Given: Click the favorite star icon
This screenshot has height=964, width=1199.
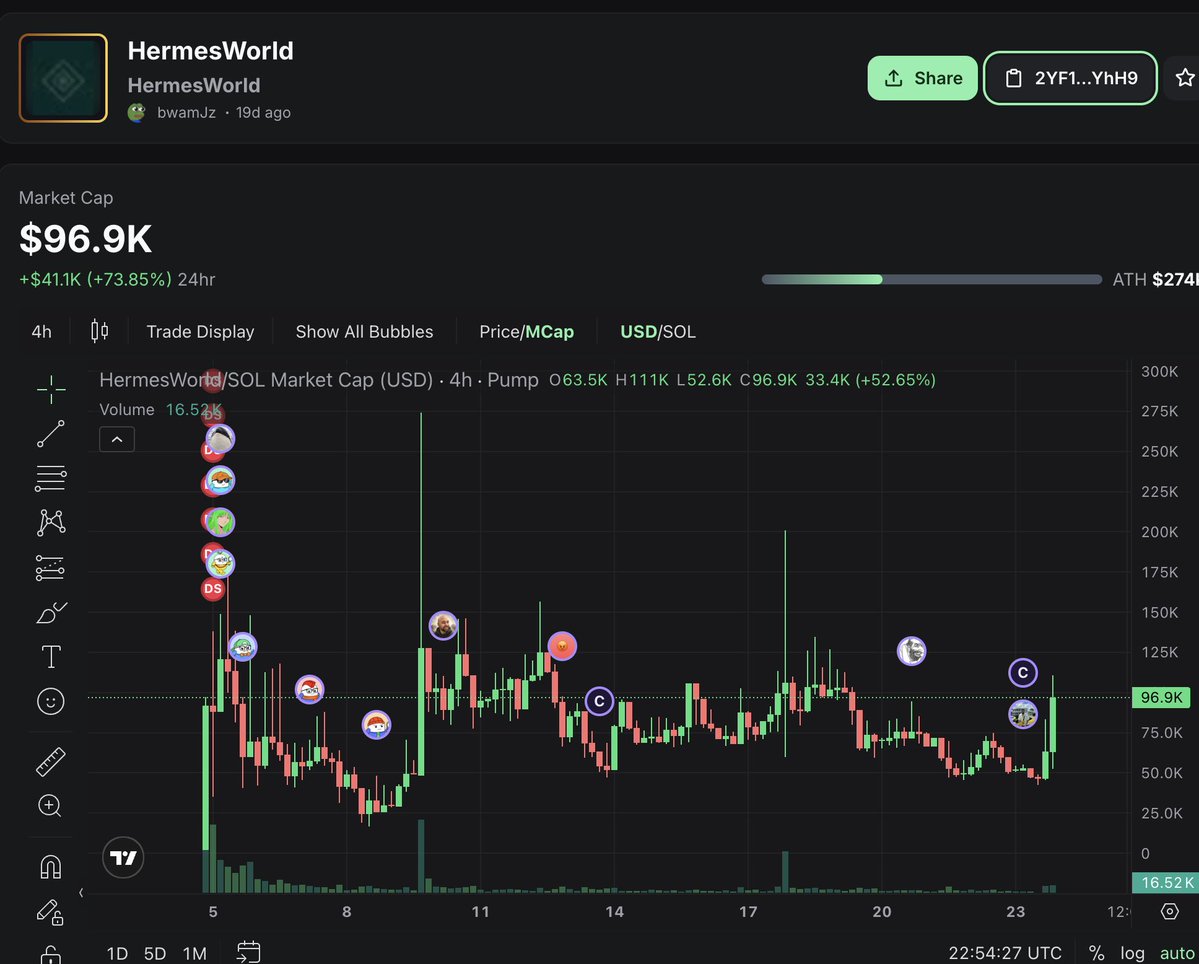Looking at the screenshot, I should click(1184, 78).
